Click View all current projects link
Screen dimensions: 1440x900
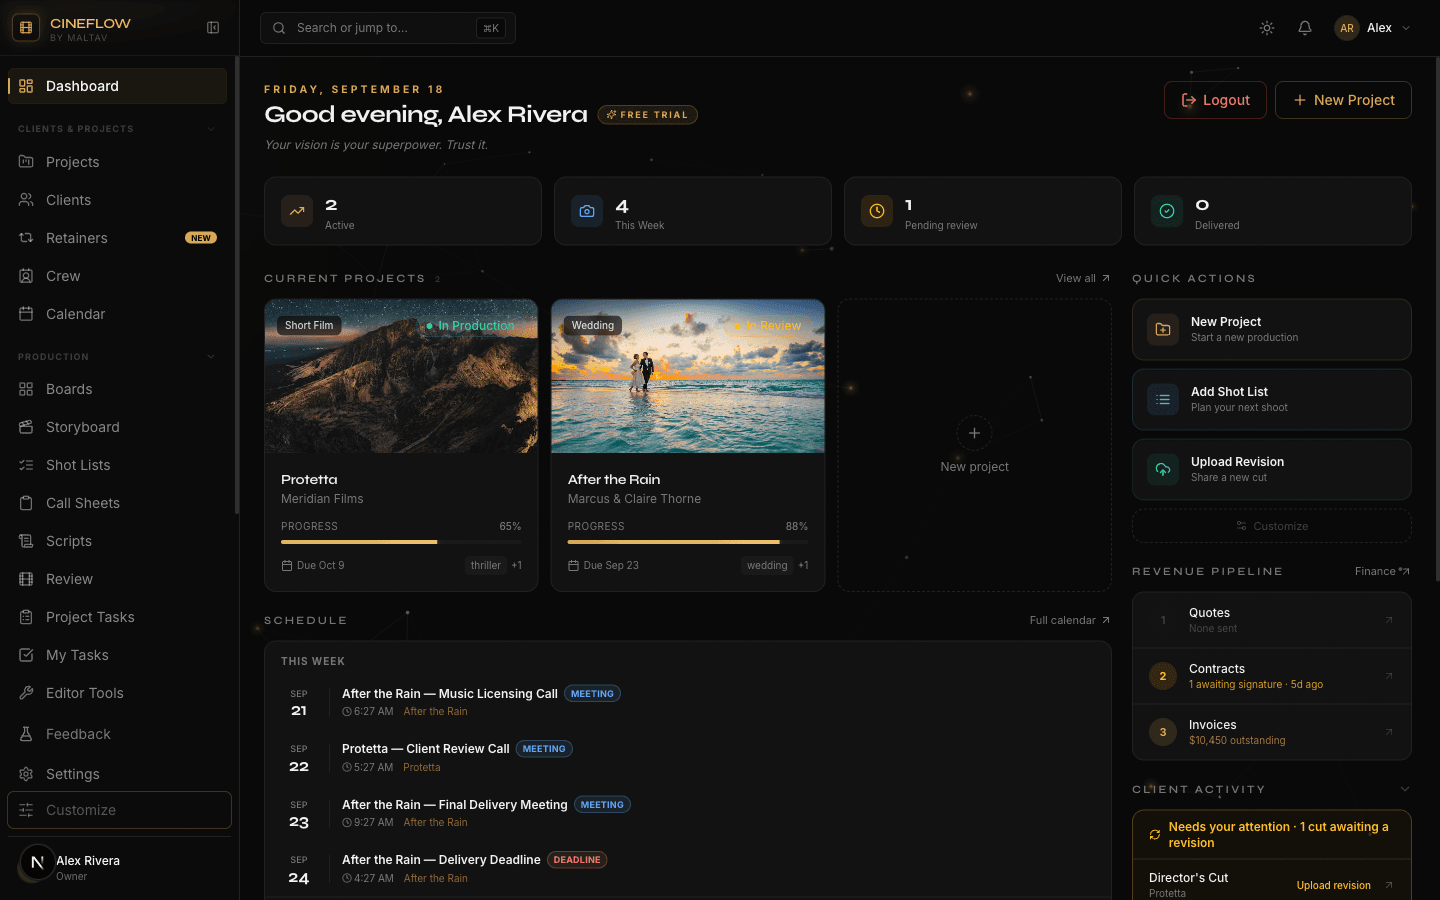coord(1083,278)
